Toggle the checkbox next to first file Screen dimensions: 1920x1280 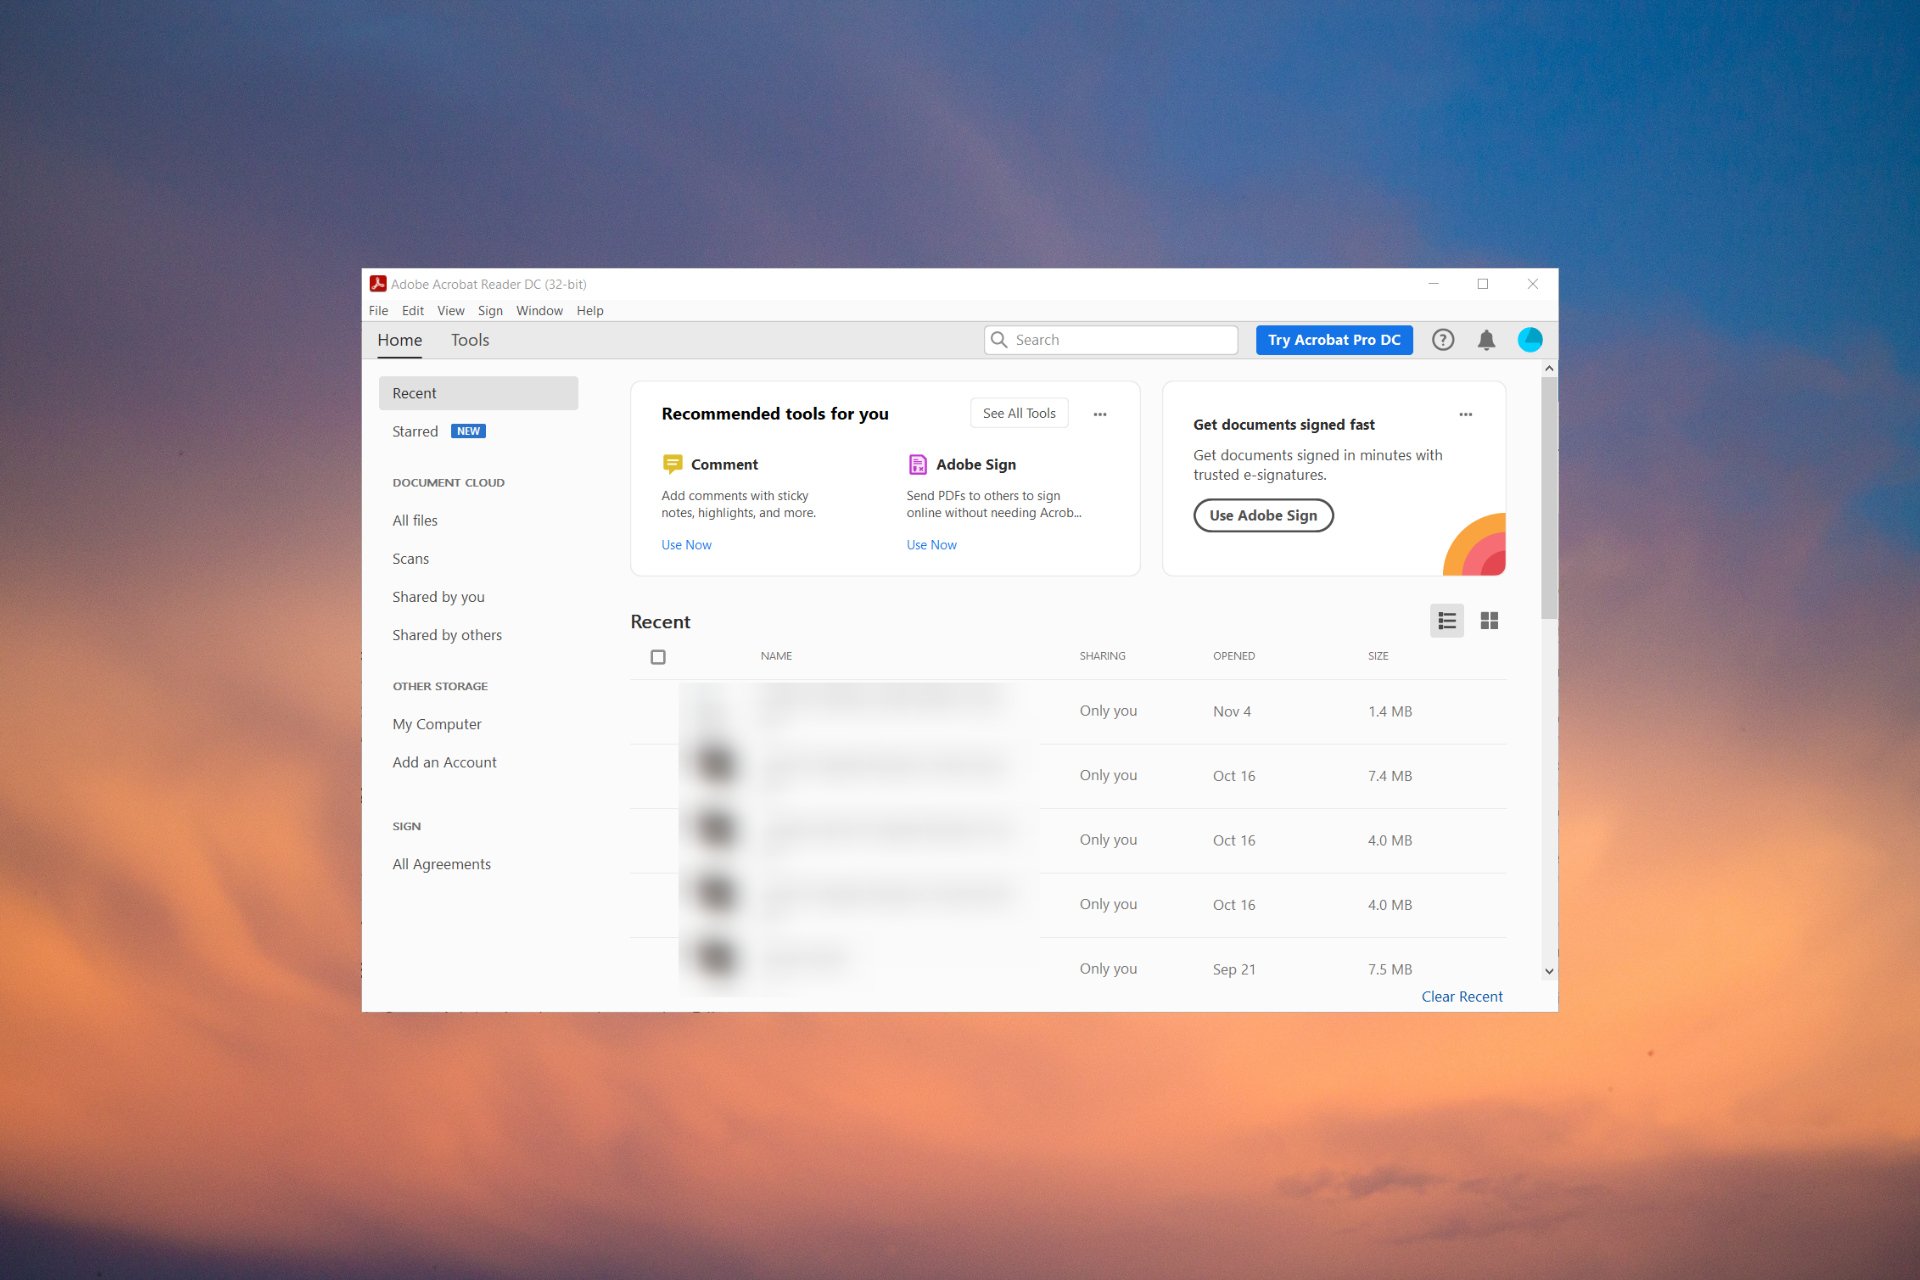tap(657, 710)
